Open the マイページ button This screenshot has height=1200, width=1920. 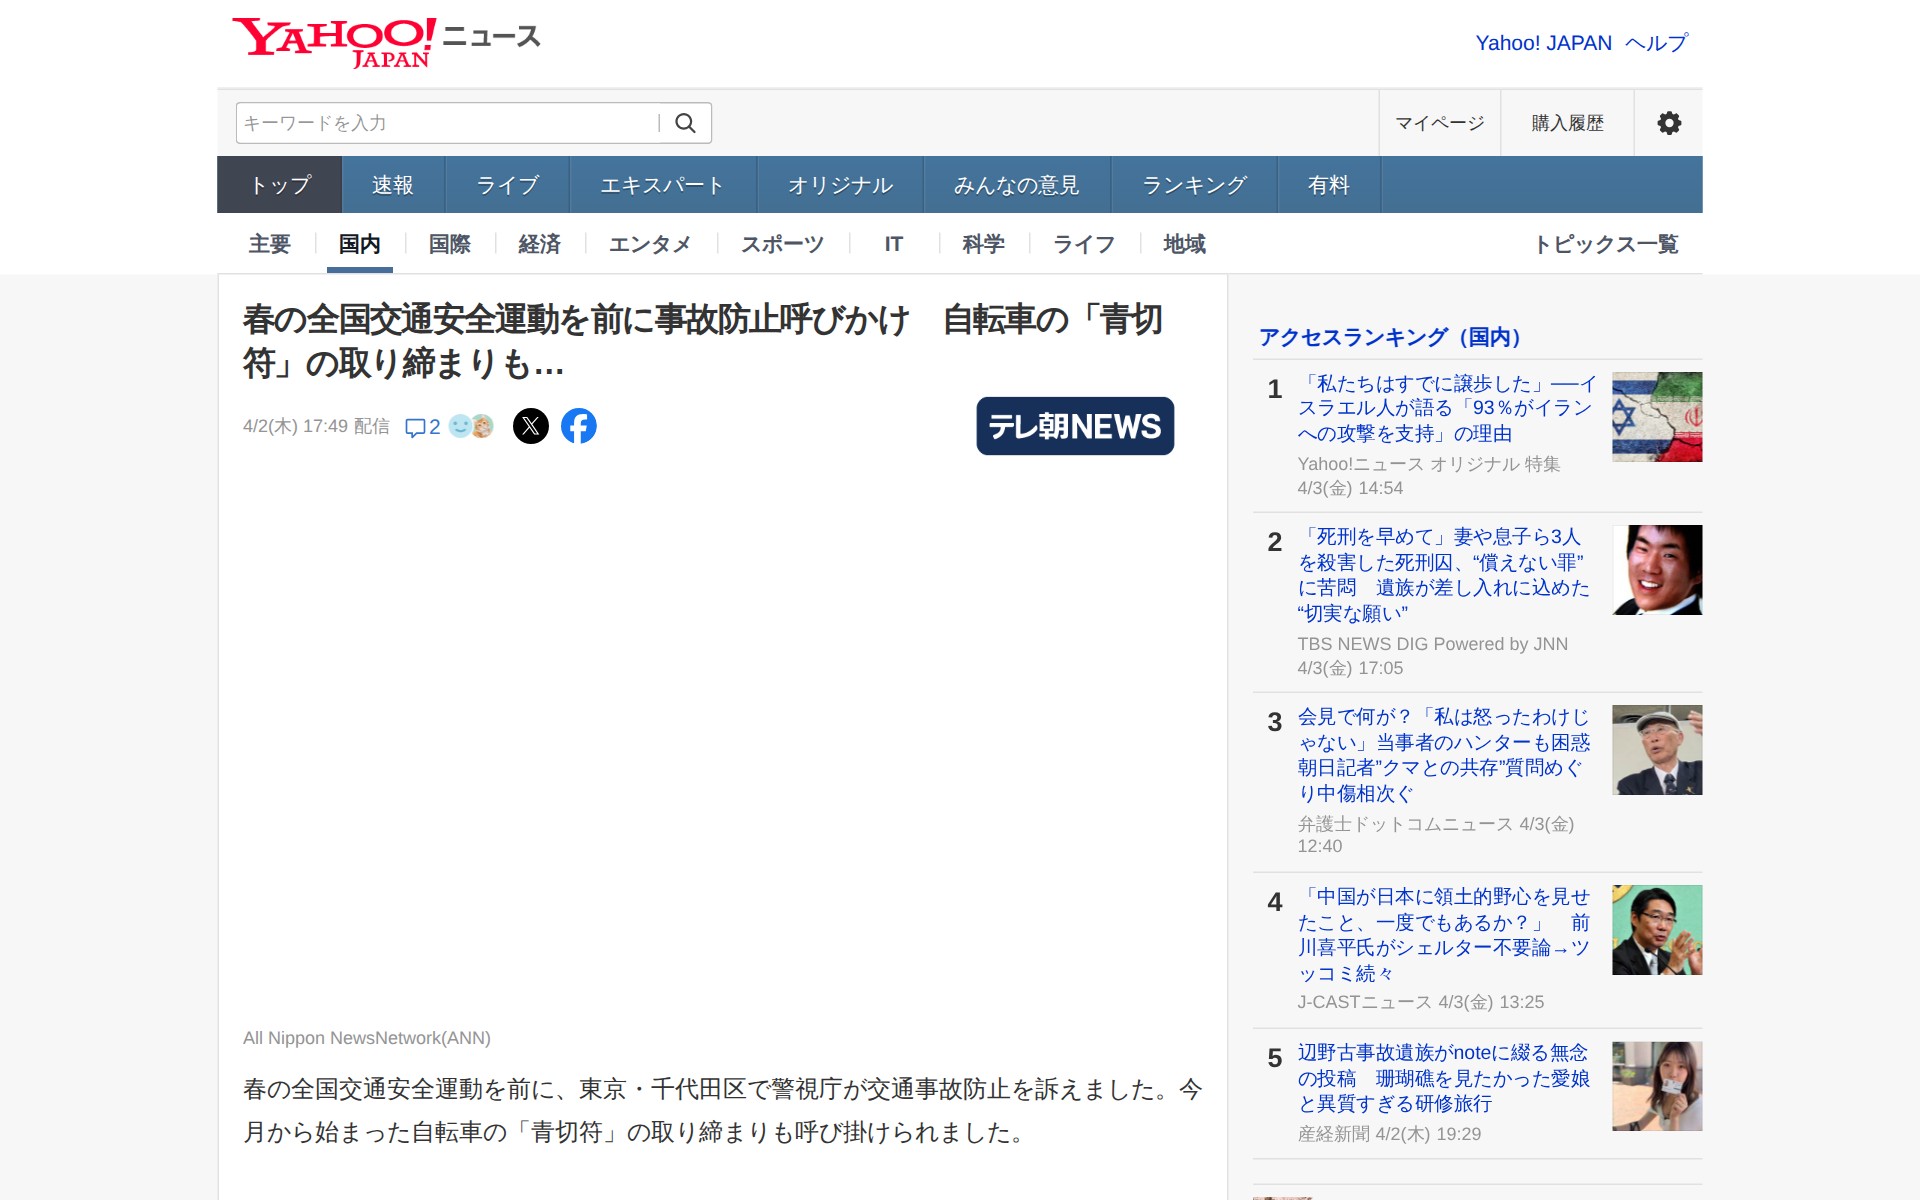click(x=1439, y=123)
